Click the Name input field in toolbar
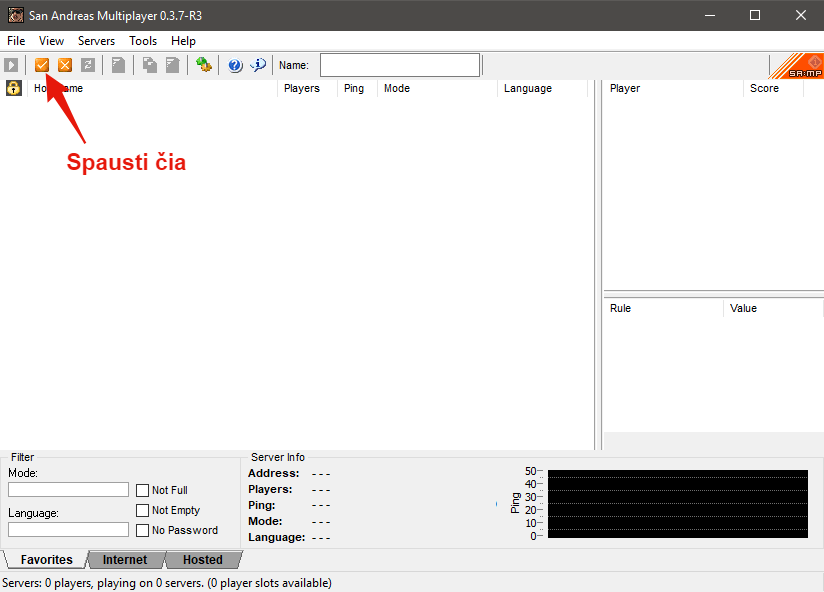Screen dimensions: 824x592 [399, 65]
